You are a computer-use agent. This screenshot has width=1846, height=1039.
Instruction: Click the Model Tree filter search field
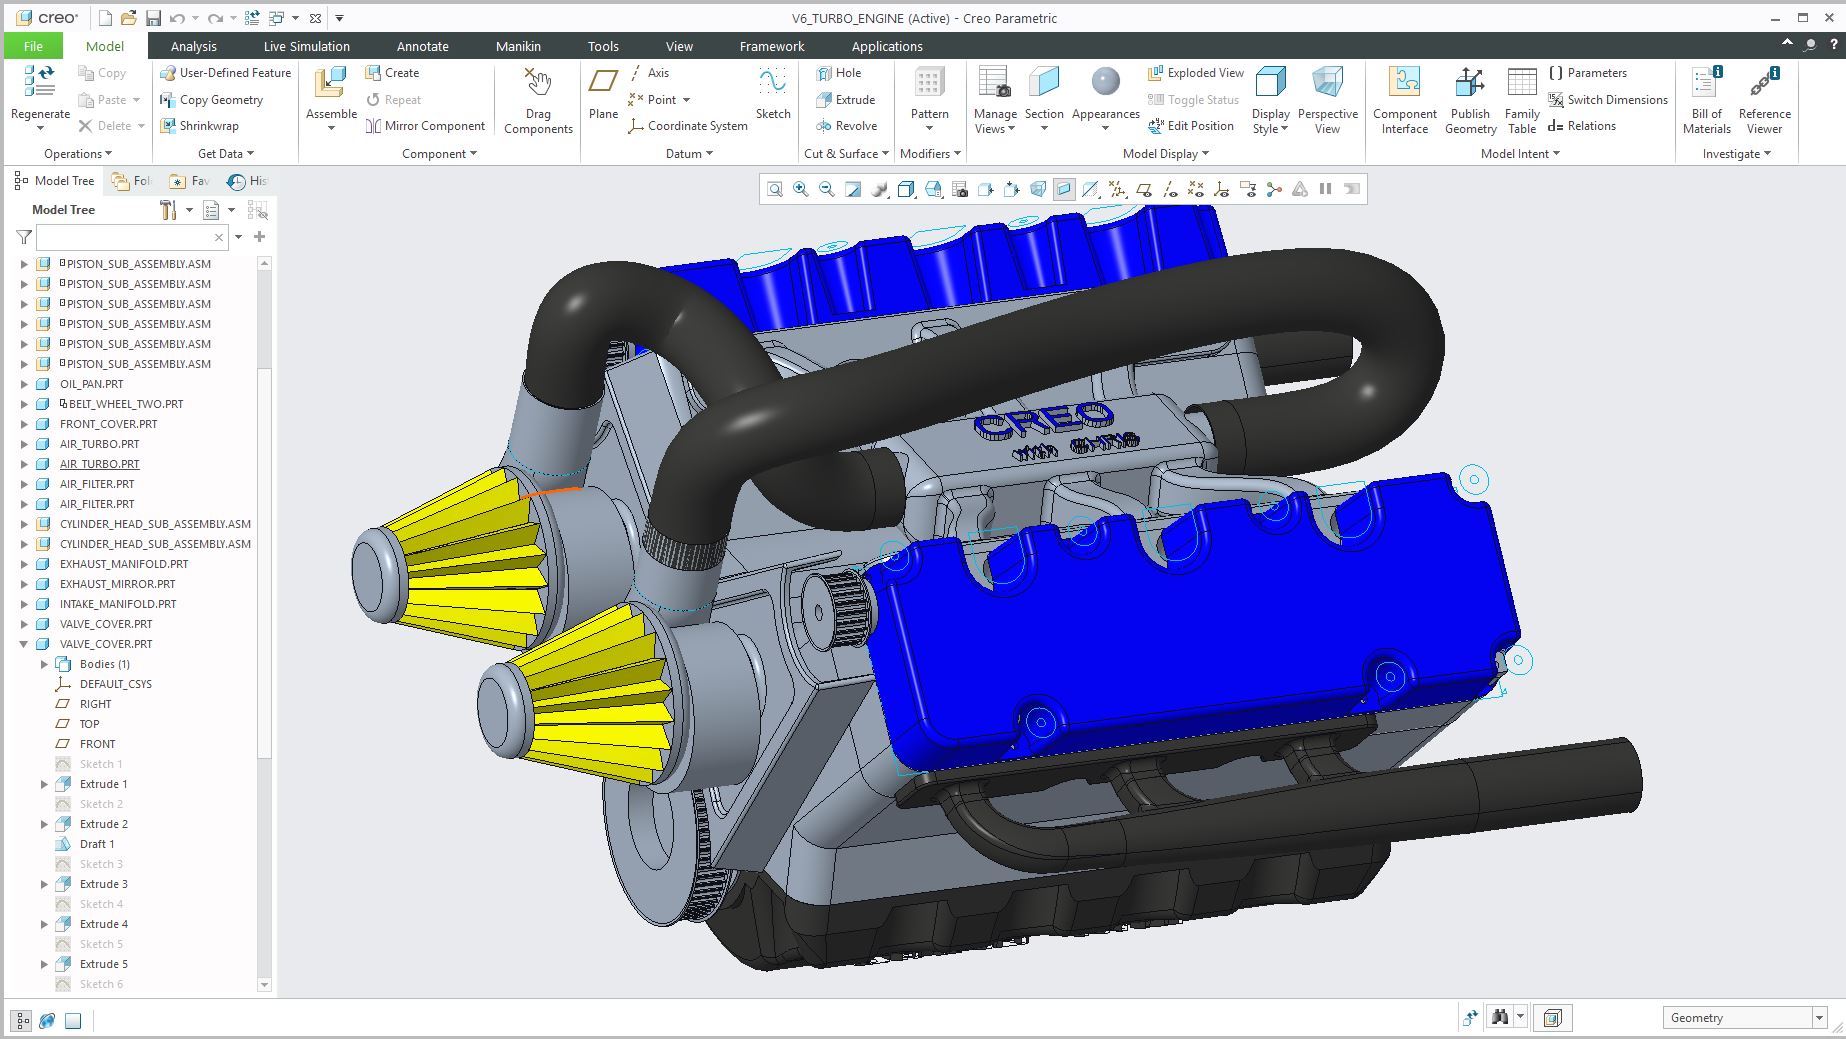(x=125, y=237)
